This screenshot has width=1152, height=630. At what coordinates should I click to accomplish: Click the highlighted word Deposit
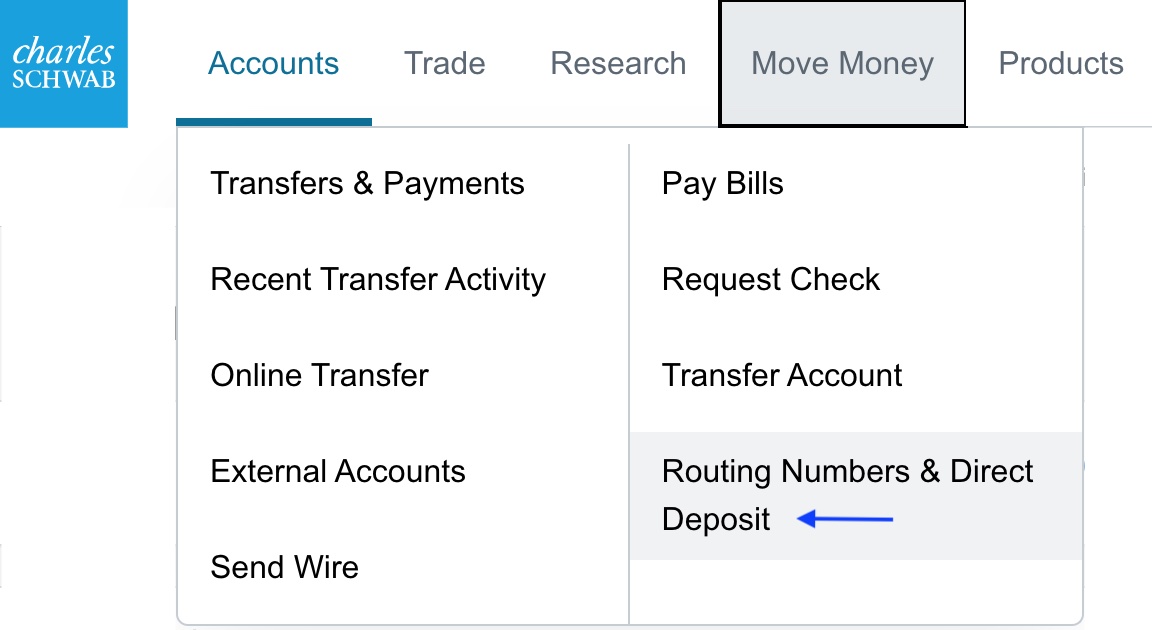[716, 520]
